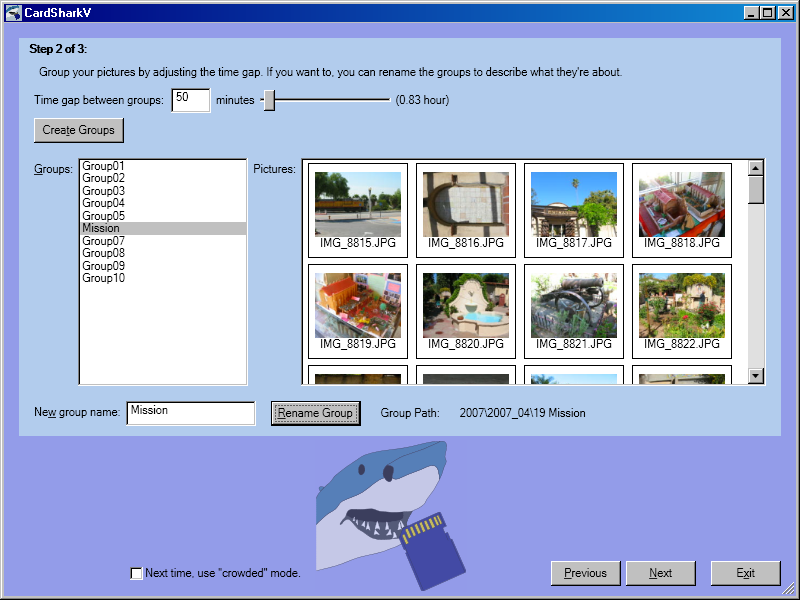Select Group04 in the Groups list
This screenshot has height=600, width=800.
(163, 203)
